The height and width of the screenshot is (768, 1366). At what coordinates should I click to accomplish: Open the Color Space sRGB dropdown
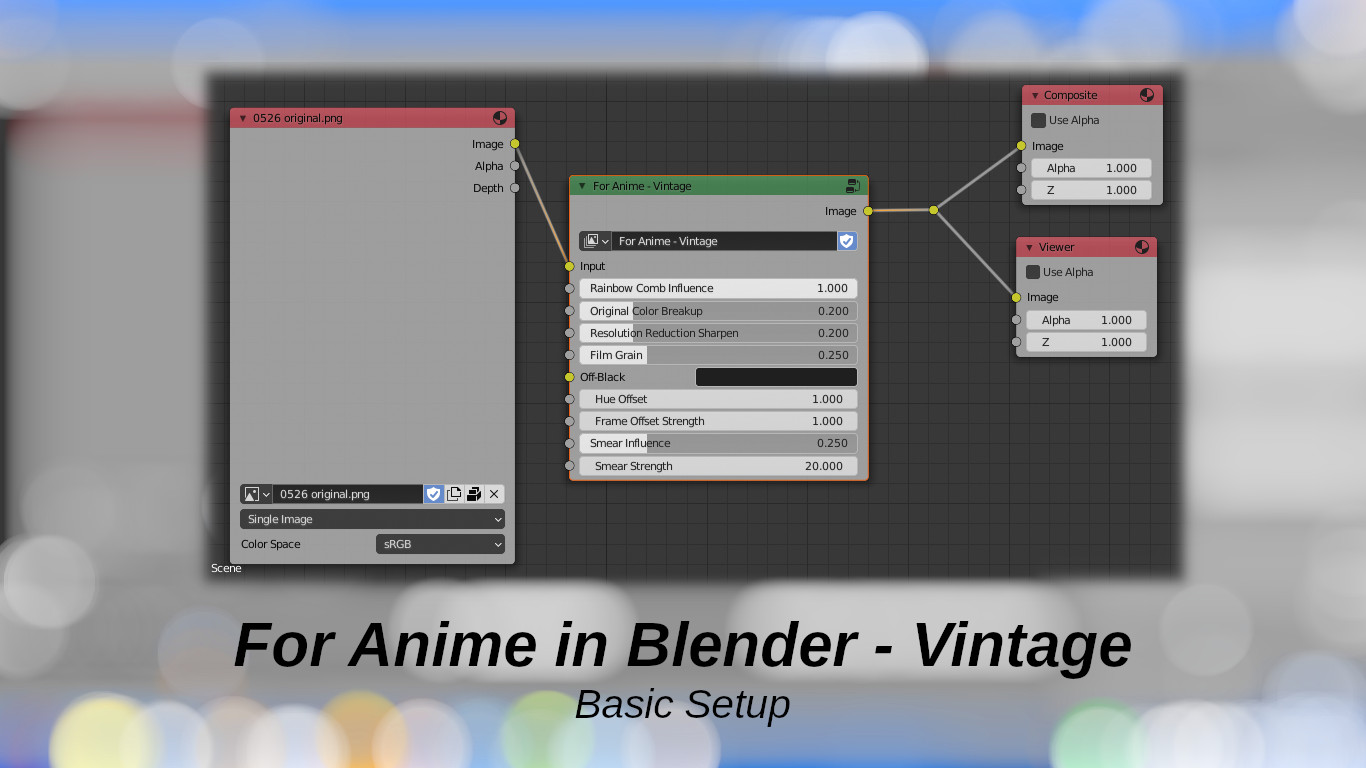(x=440, y=544)
